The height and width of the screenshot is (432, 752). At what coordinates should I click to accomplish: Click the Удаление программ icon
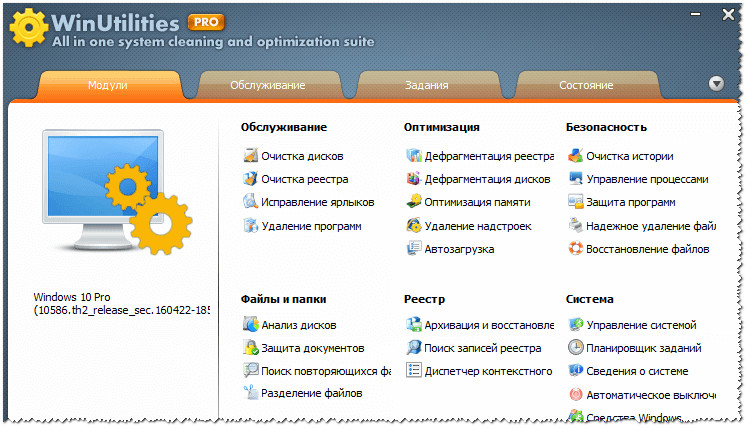250,225
